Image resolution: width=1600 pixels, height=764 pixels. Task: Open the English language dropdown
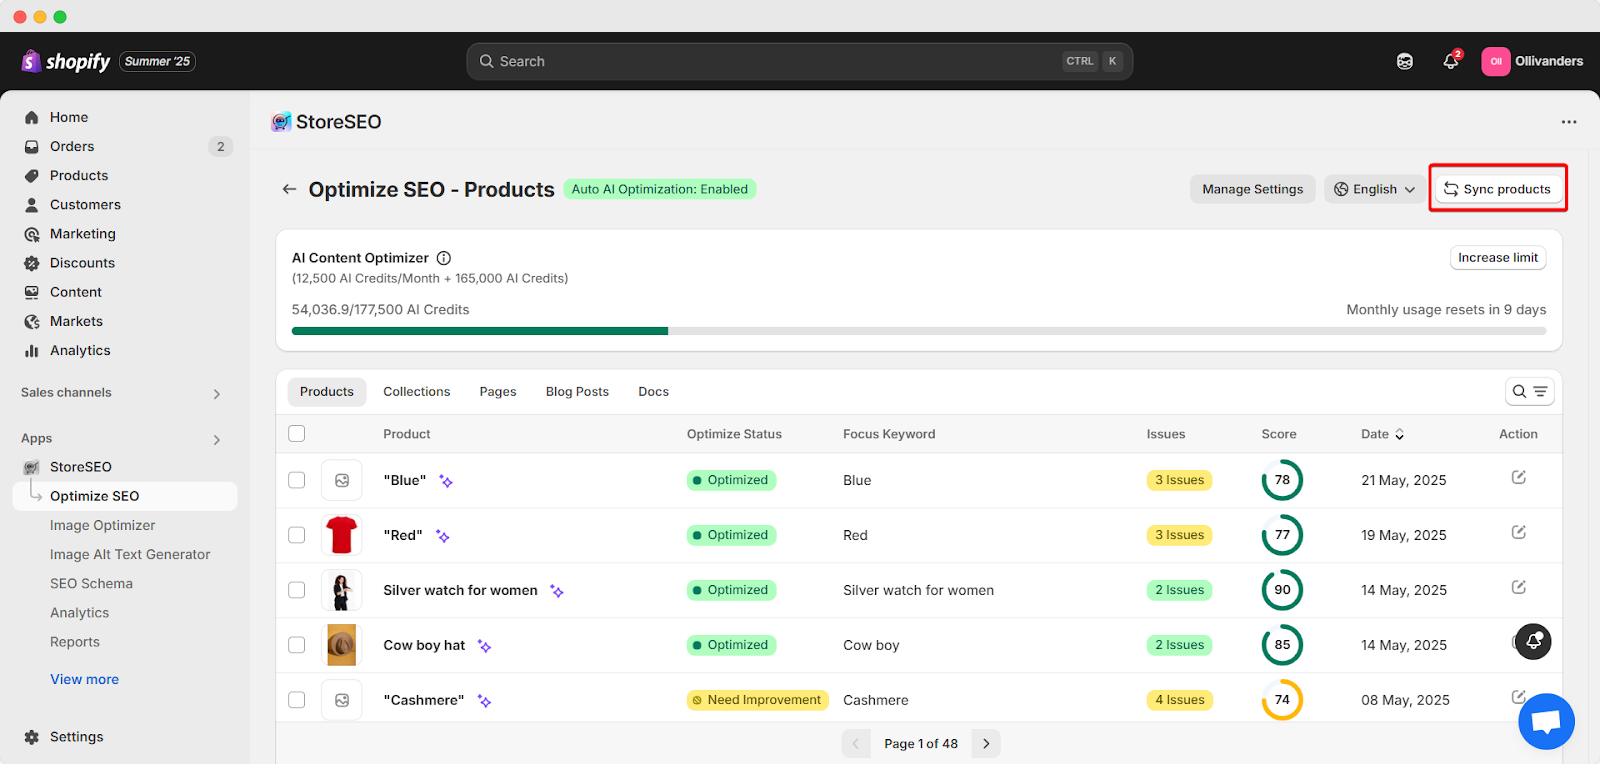coord(1375,189)
